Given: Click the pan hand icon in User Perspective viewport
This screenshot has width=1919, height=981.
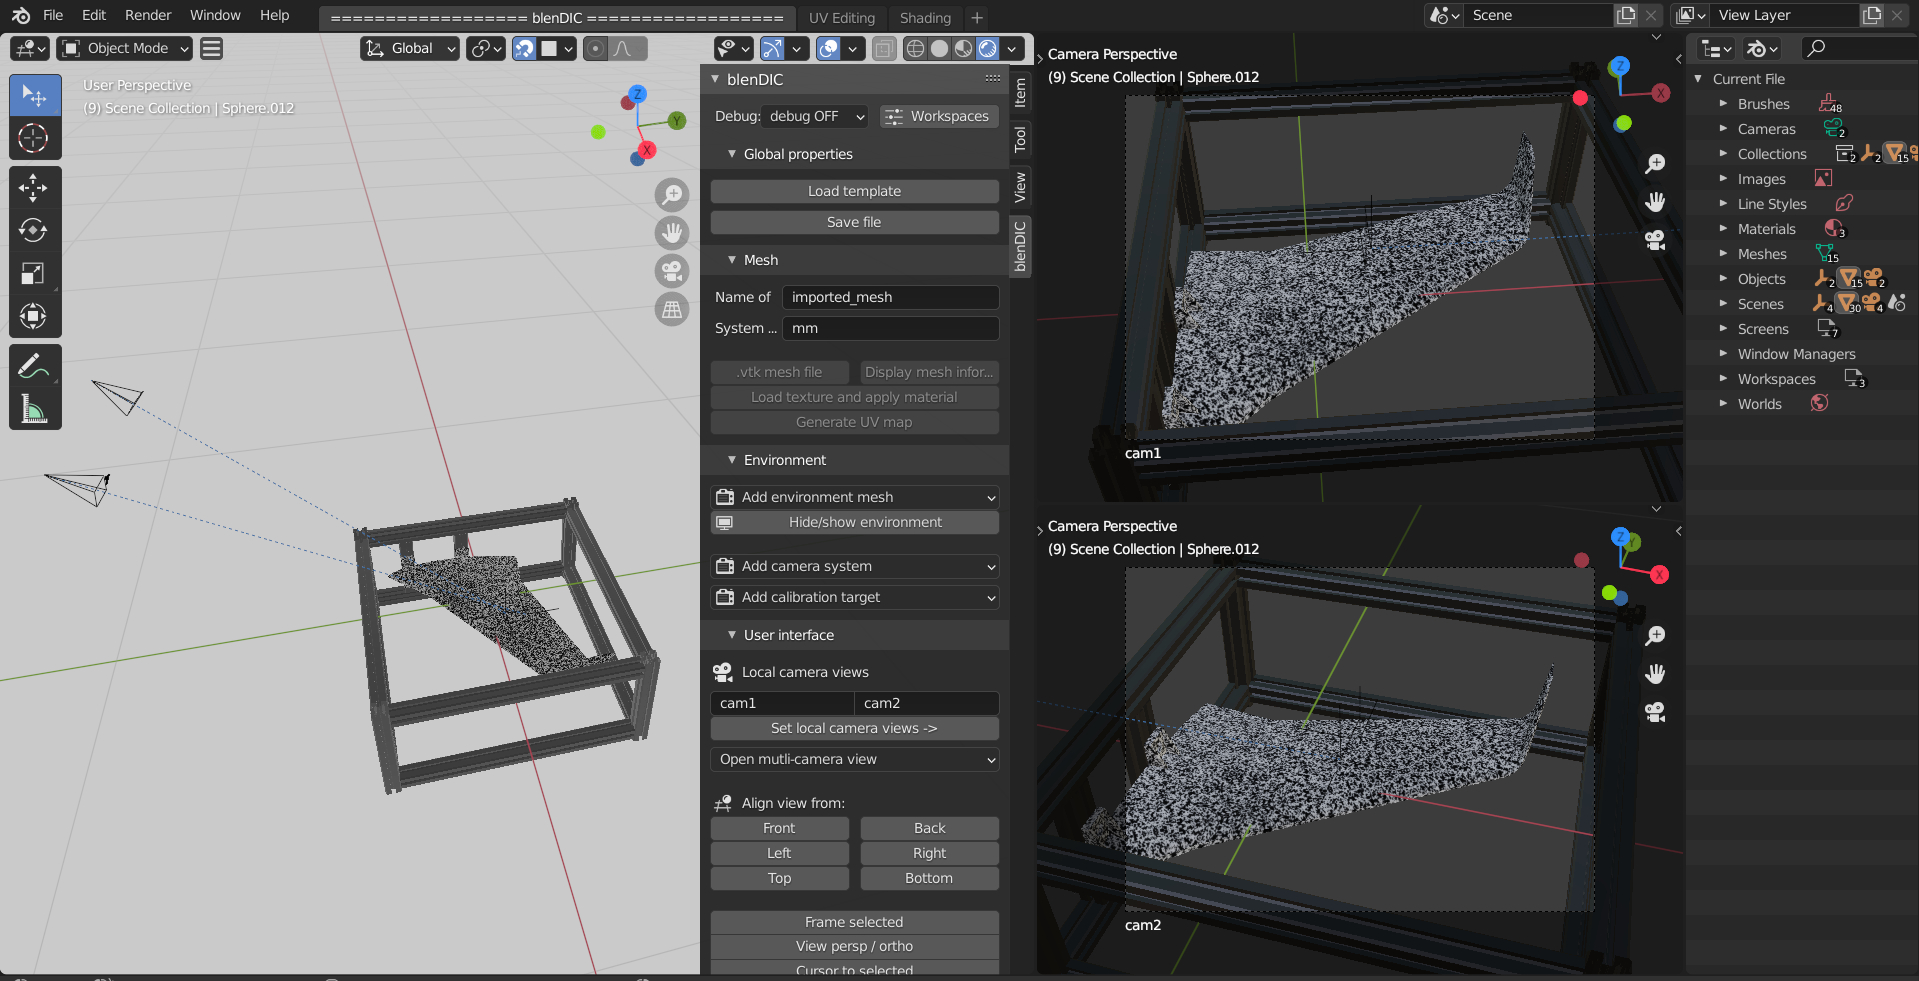Looking at the screenshot, I should (672, 232).
